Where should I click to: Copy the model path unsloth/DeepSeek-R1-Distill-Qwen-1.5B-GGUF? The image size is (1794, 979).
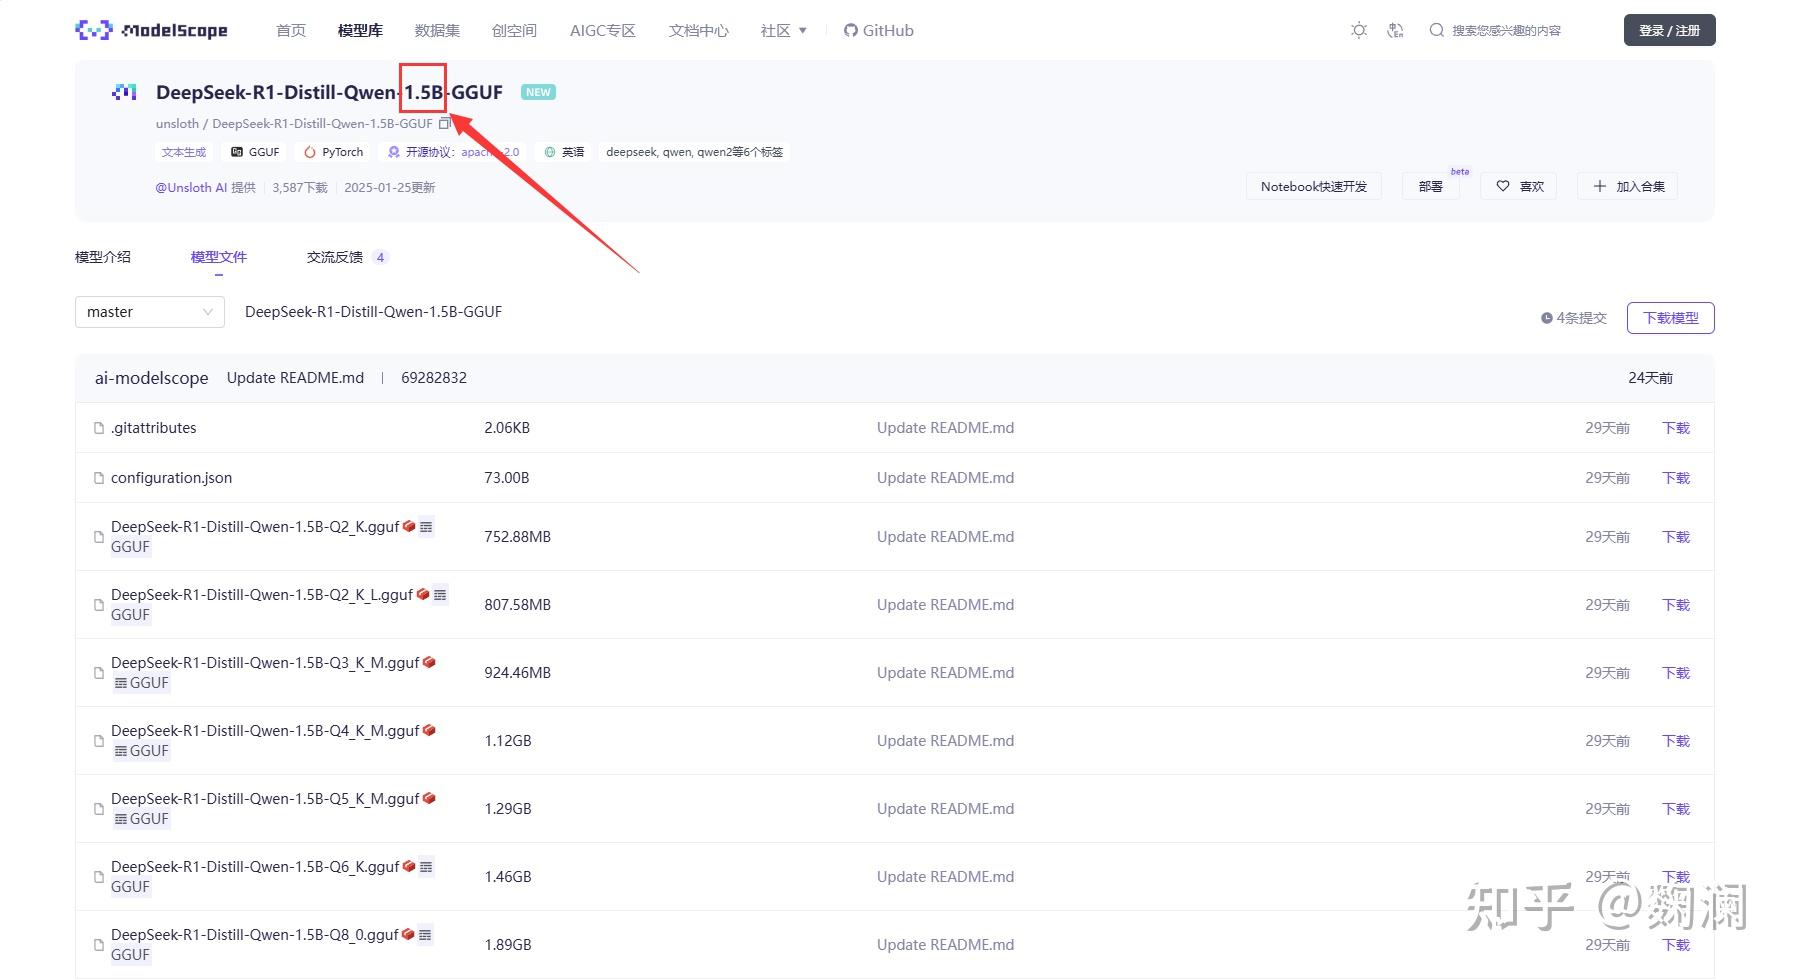click(x=445, y=123)
